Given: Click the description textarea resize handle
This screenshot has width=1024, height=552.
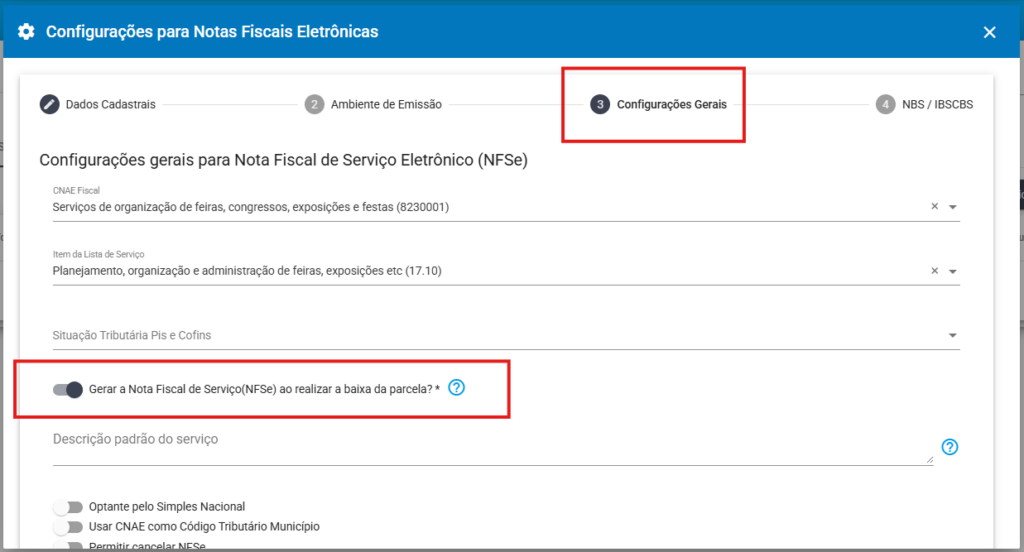Looking at the screenshot, I should click(929, 459).
